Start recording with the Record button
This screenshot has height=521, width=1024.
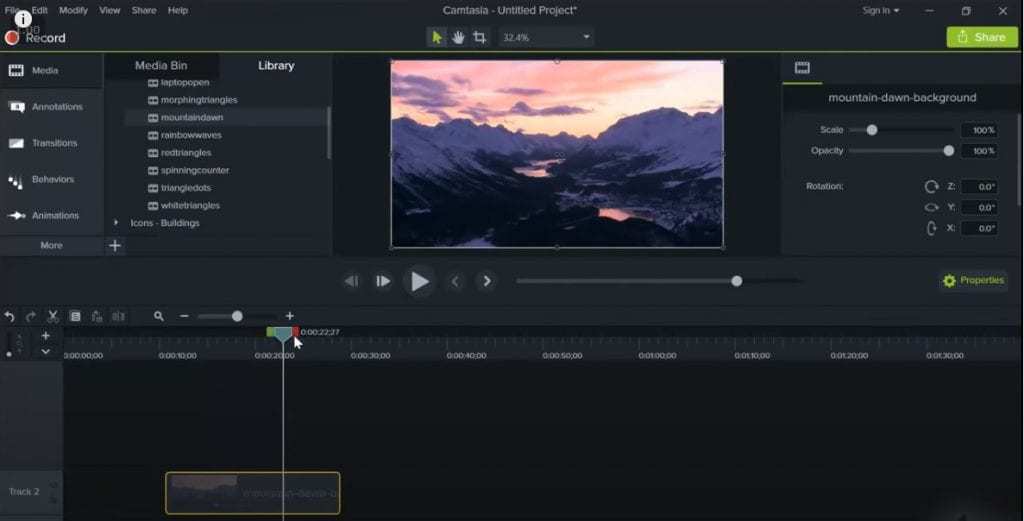(35, 38)
